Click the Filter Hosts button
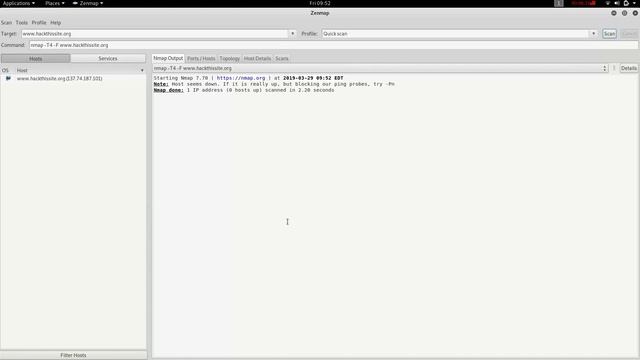Screen dimensions: 640x360 click(73, 356)
